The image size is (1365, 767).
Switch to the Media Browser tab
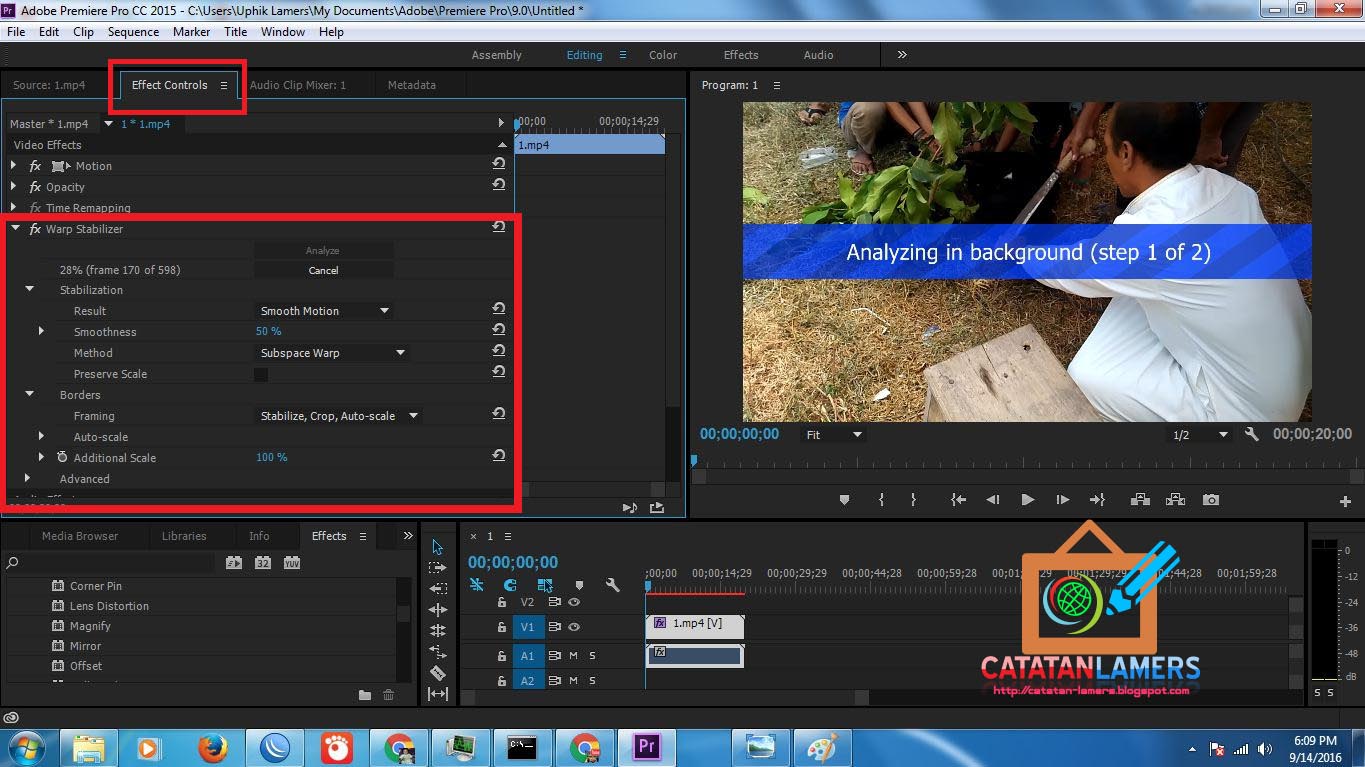[x=80, y=536]
